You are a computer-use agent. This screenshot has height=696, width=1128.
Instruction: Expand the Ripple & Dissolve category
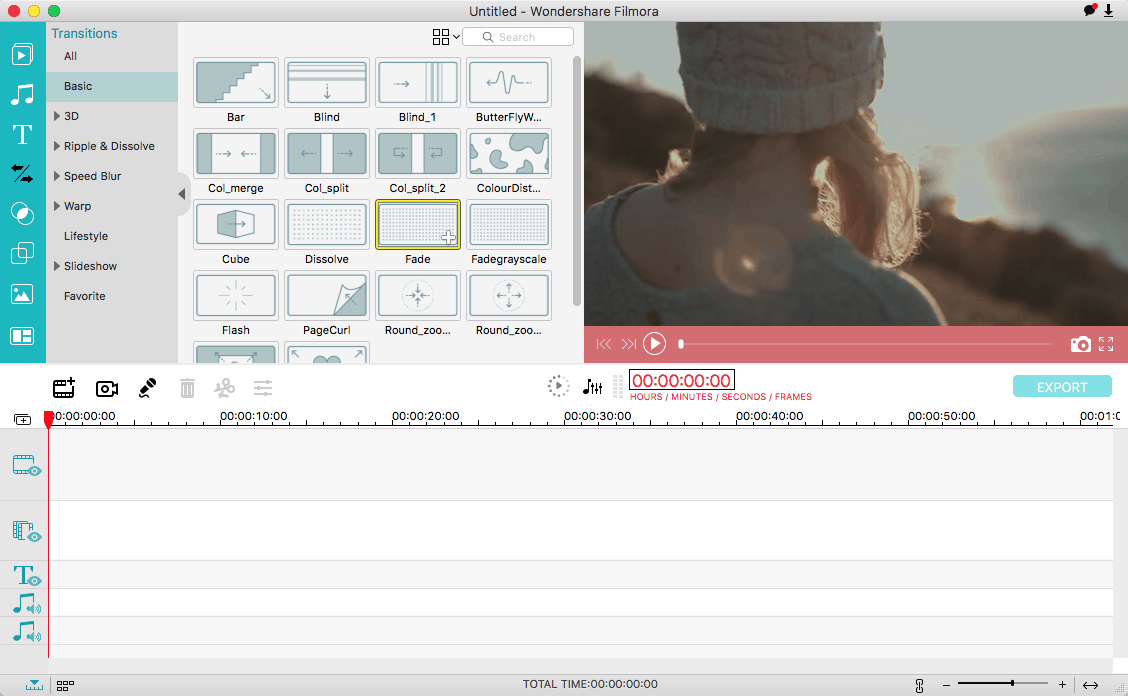pyautogui.click(x=57, y=146)
